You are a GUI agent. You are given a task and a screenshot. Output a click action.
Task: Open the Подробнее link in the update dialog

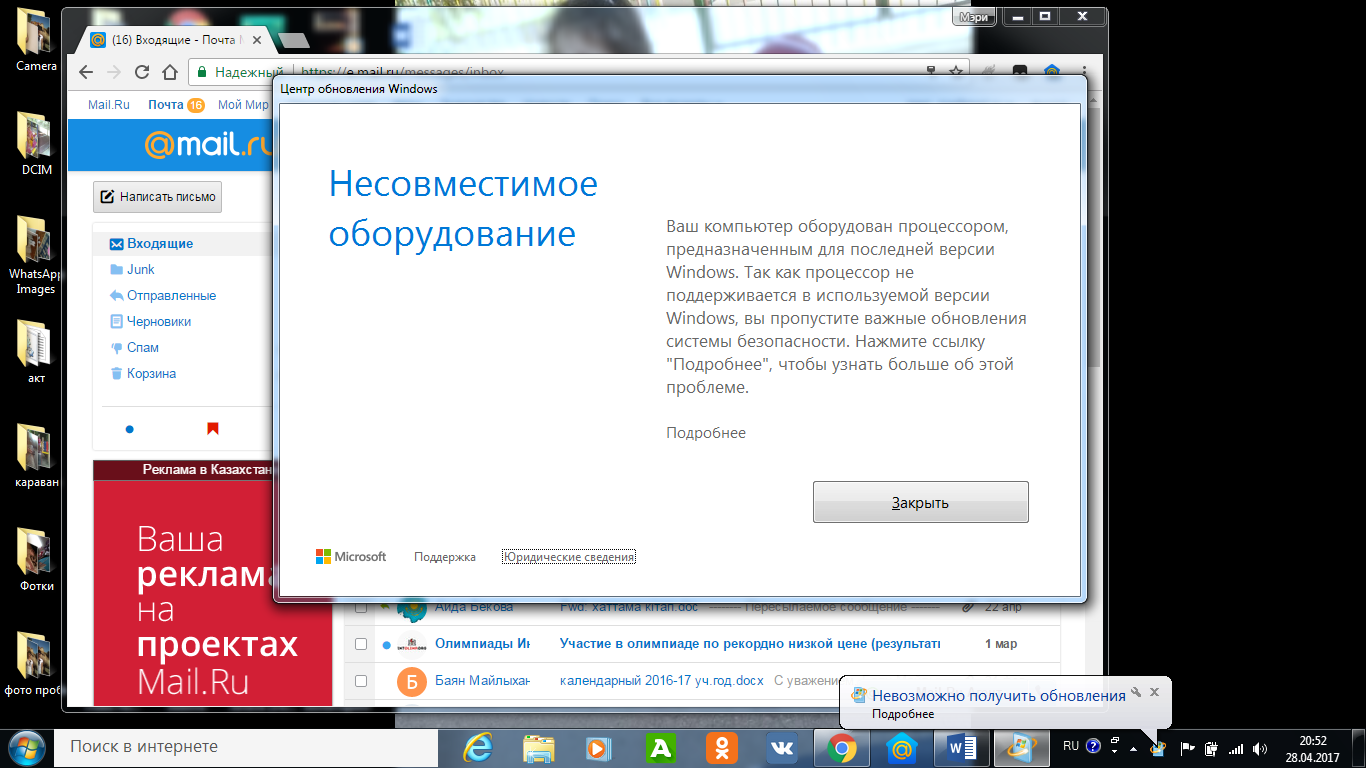[x=706, y=433]
